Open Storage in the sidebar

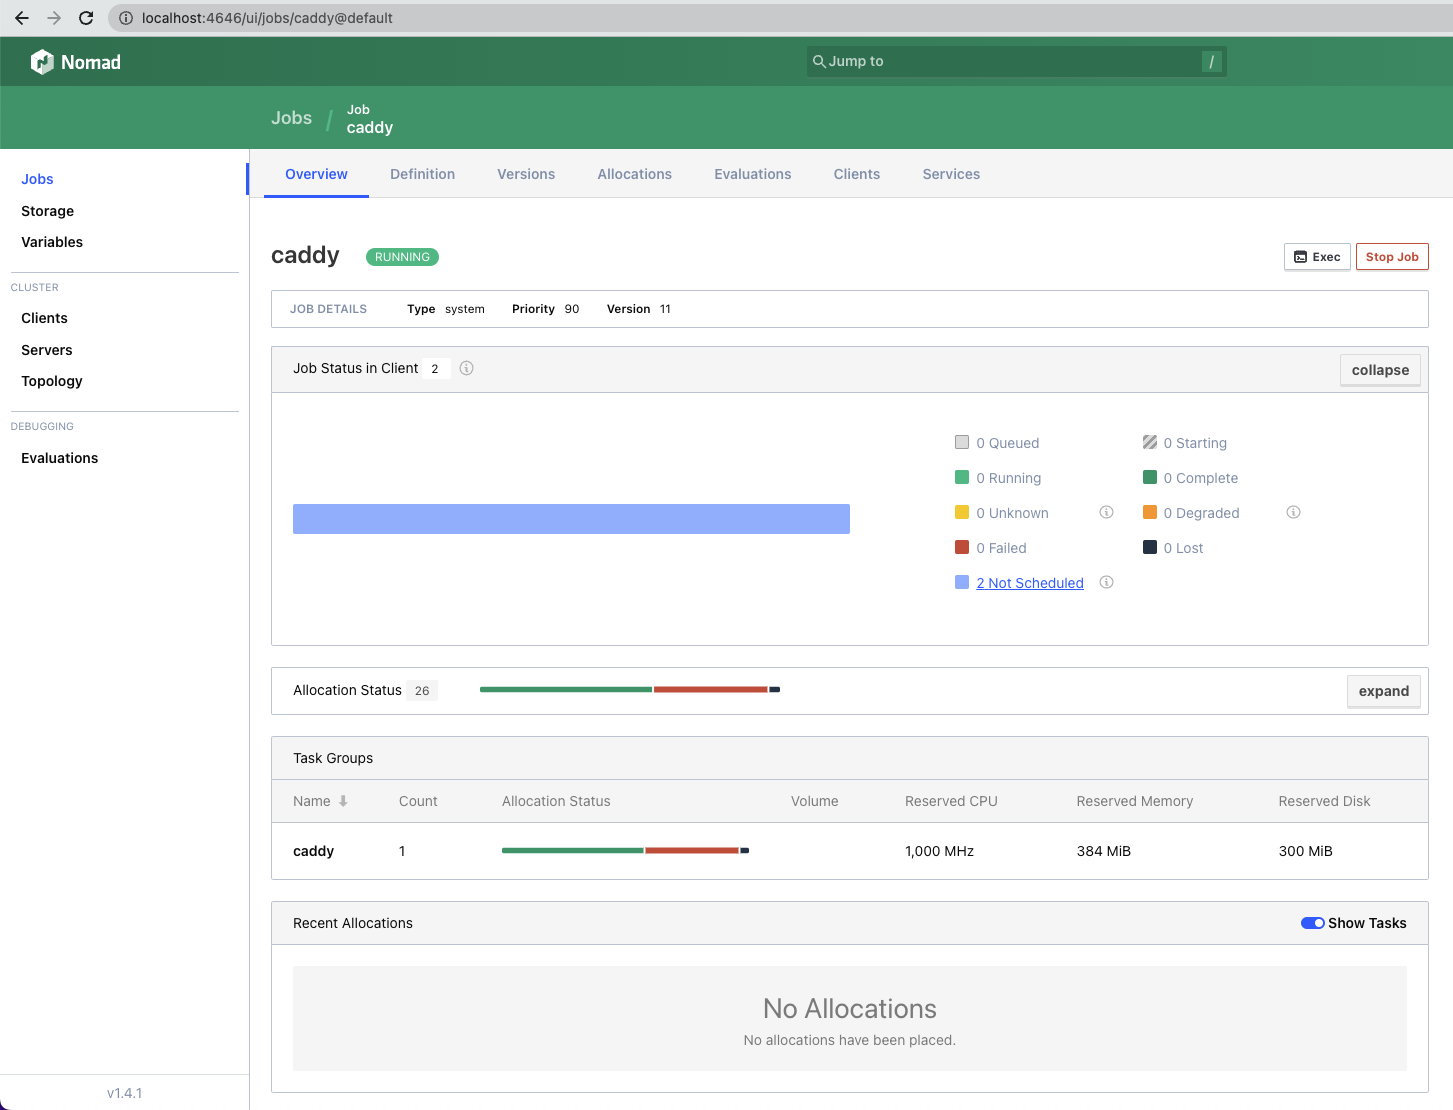47,211
